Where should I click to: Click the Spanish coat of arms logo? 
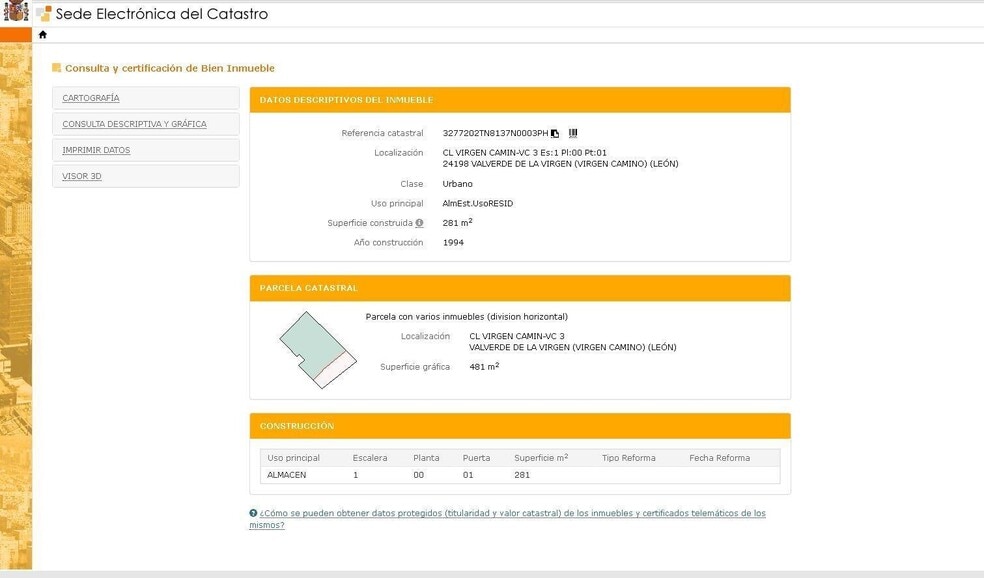click(15, 13)
